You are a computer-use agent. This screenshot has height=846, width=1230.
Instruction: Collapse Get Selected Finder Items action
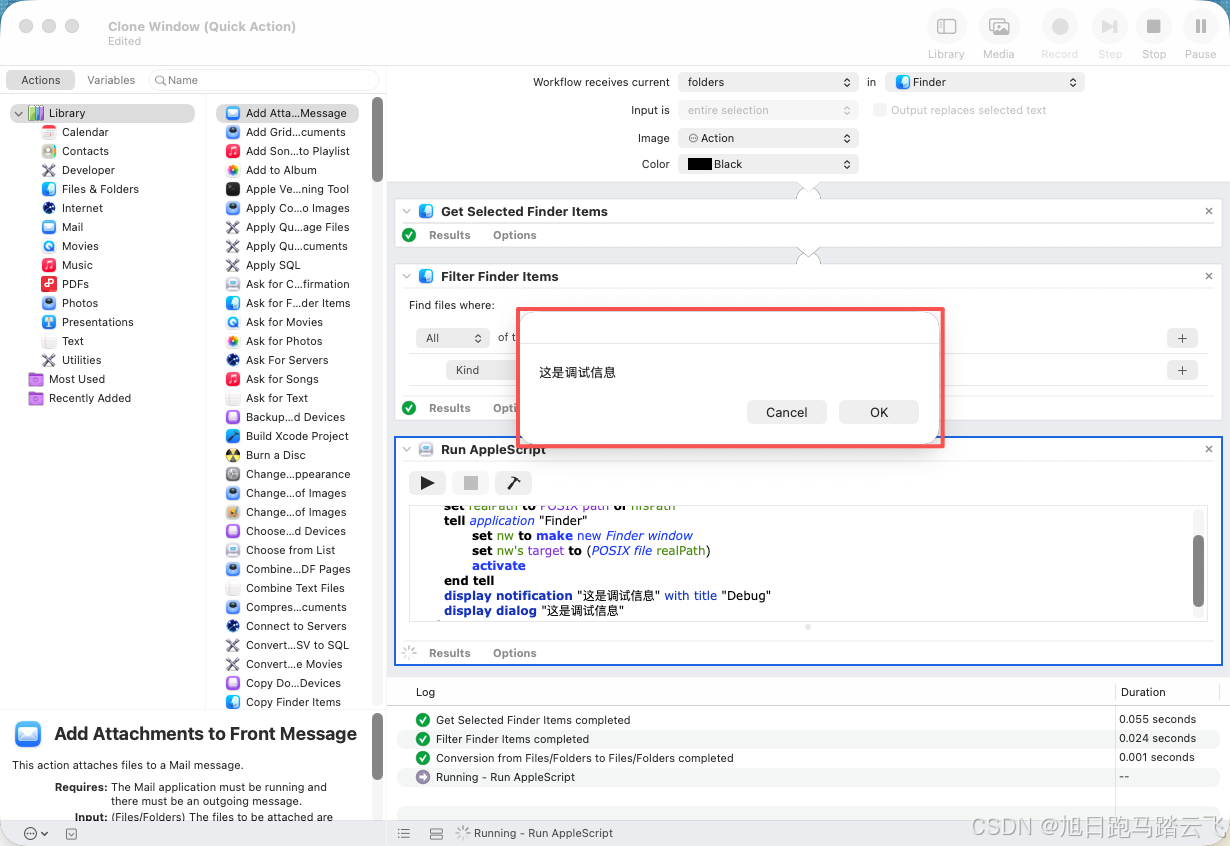pos(407,211)
